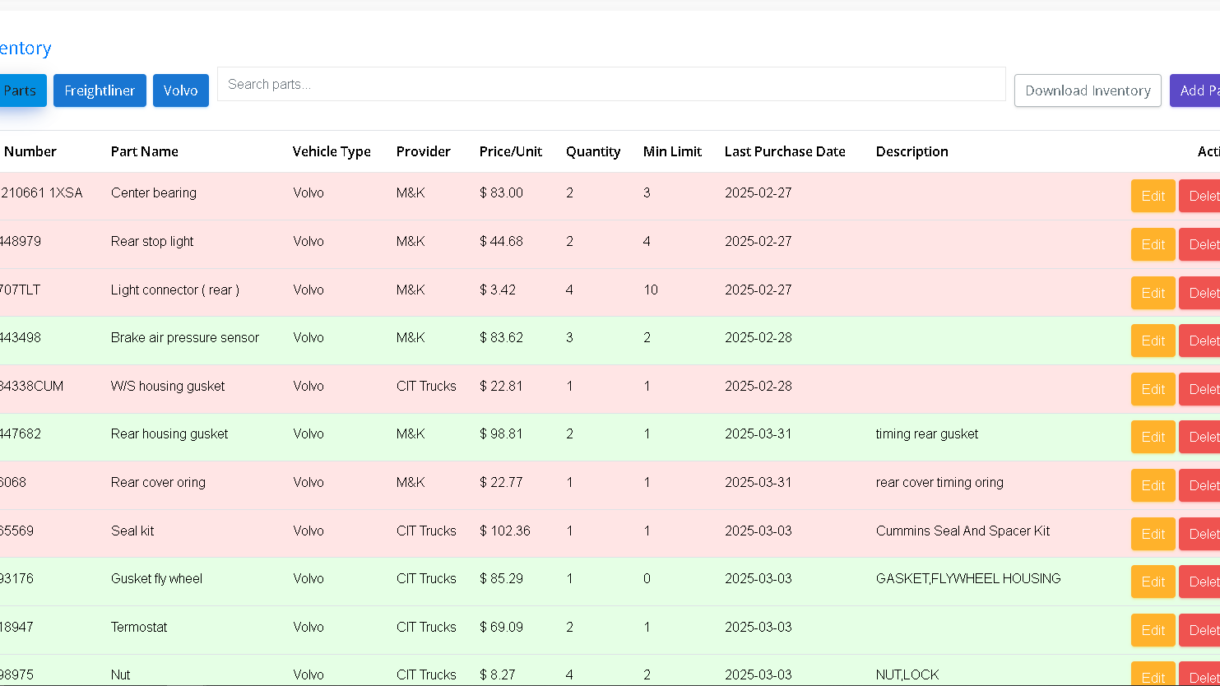The height and width of the screenshot is (686, 1220).
Task: Select the 'W/S housing gusket' part name
Action: 168,386
